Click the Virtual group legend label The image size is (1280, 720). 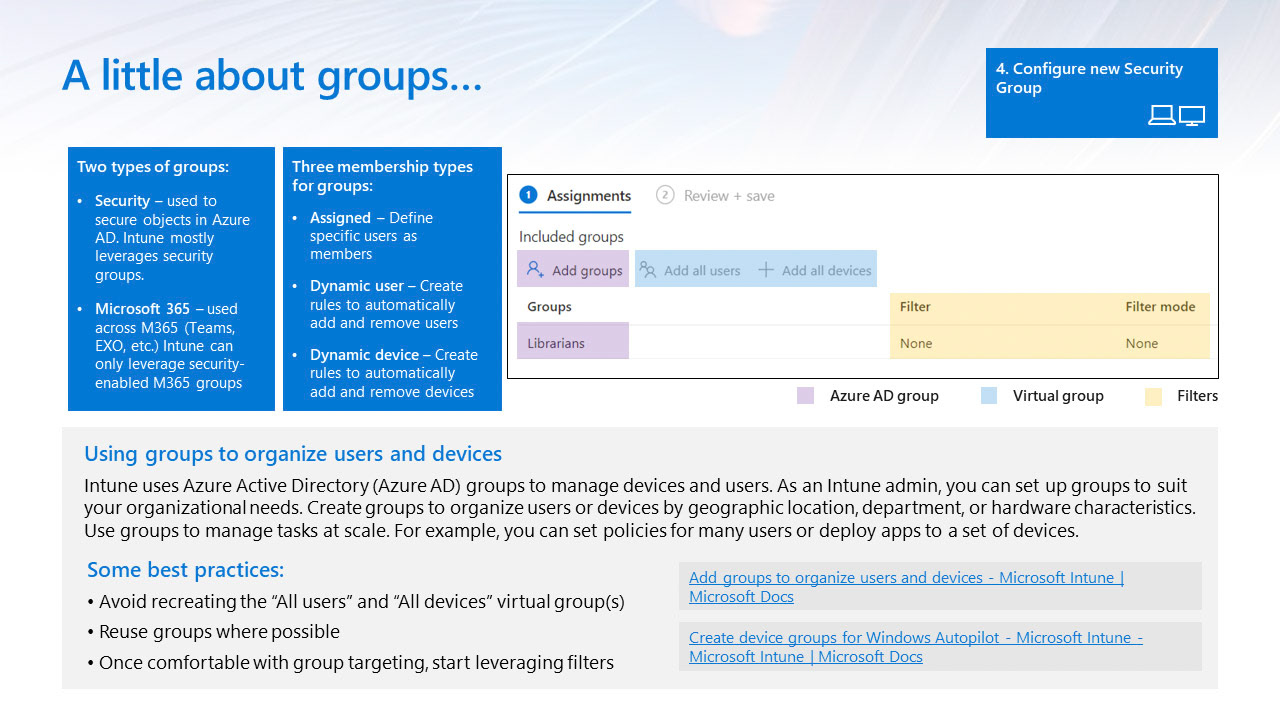(1058, 396)
